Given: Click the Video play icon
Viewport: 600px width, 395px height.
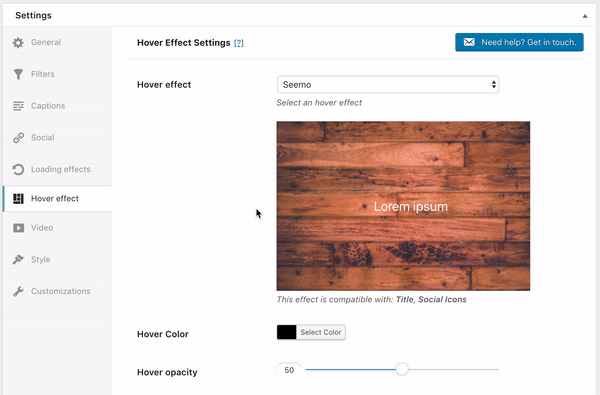Looking at the screenshot, I should click(x=18, y=228).
